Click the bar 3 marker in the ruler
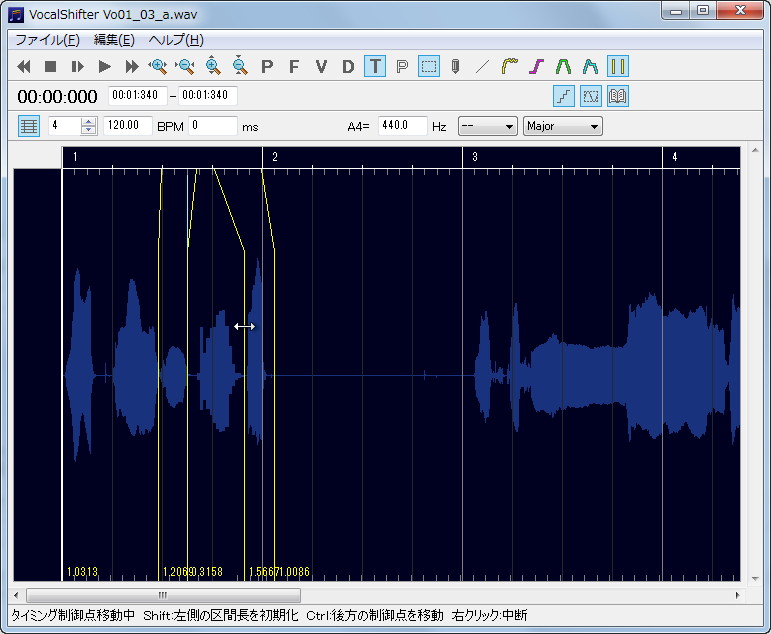Image resolution: width=771 pixels, height=634 pixels. click(474, 157)
